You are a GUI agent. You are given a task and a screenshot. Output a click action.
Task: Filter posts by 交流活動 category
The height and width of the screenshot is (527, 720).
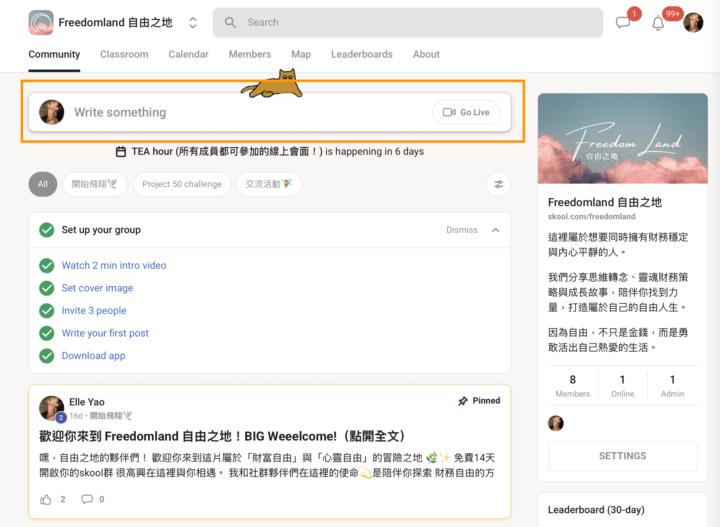[x=269, y=184]
